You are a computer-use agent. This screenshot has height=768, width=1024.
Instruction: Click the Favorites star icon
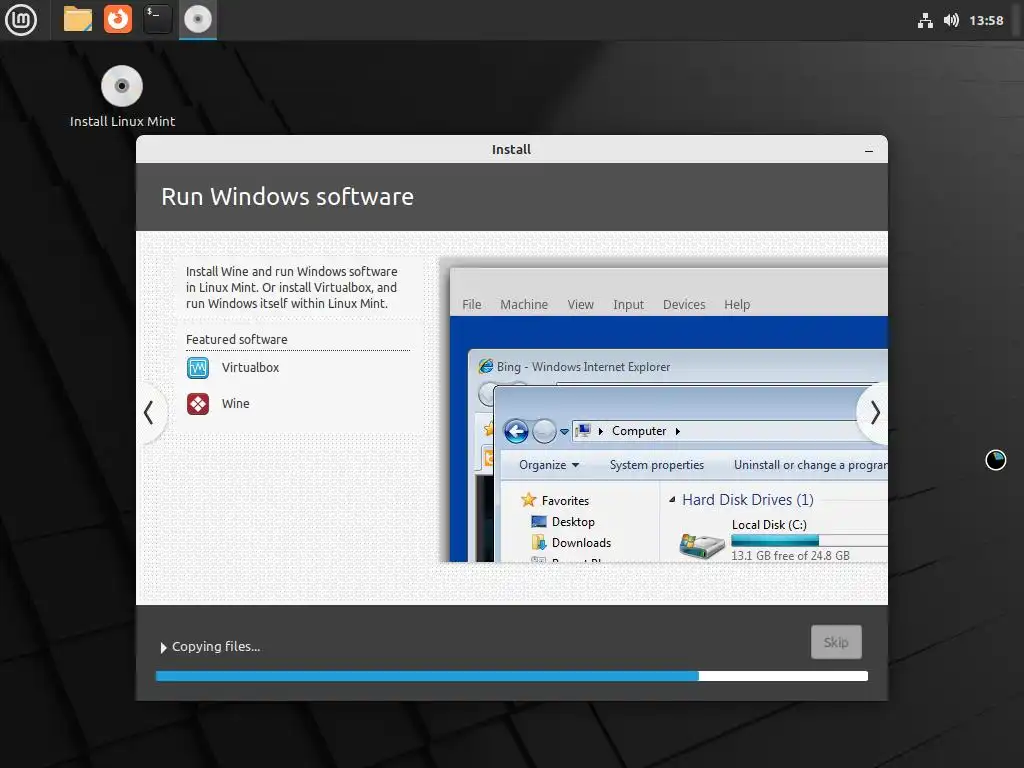pos(528,500)
